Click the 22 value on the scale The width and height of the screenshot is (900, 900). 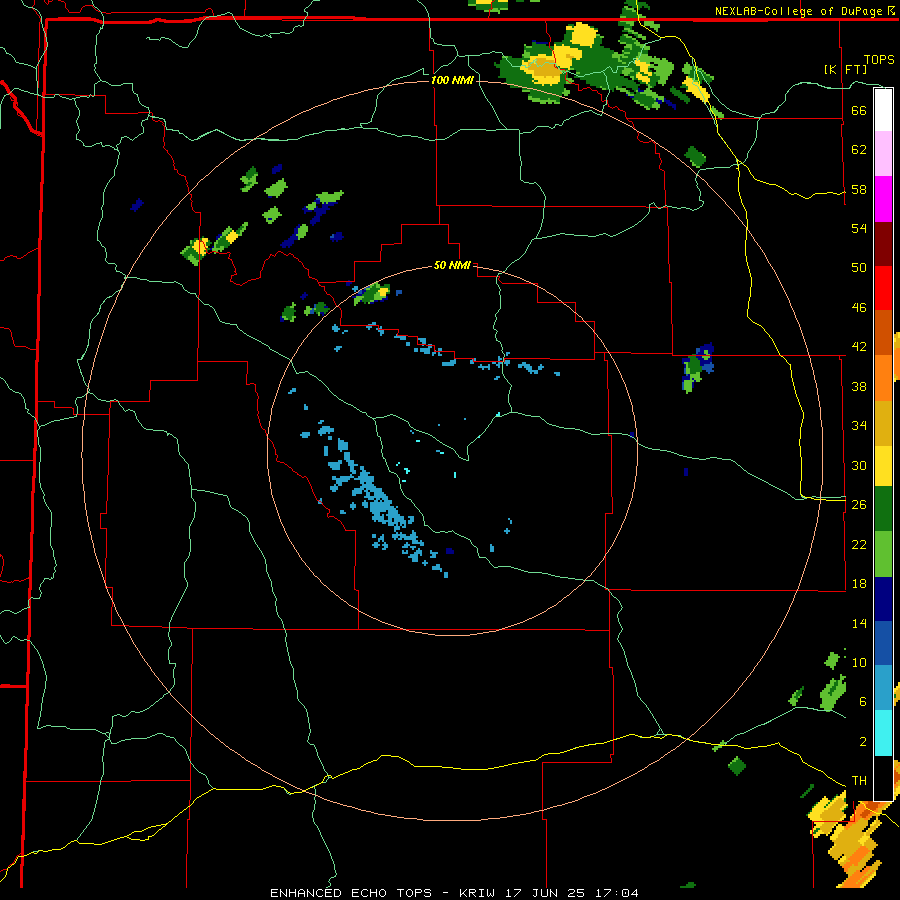click(x=859, y=544)
